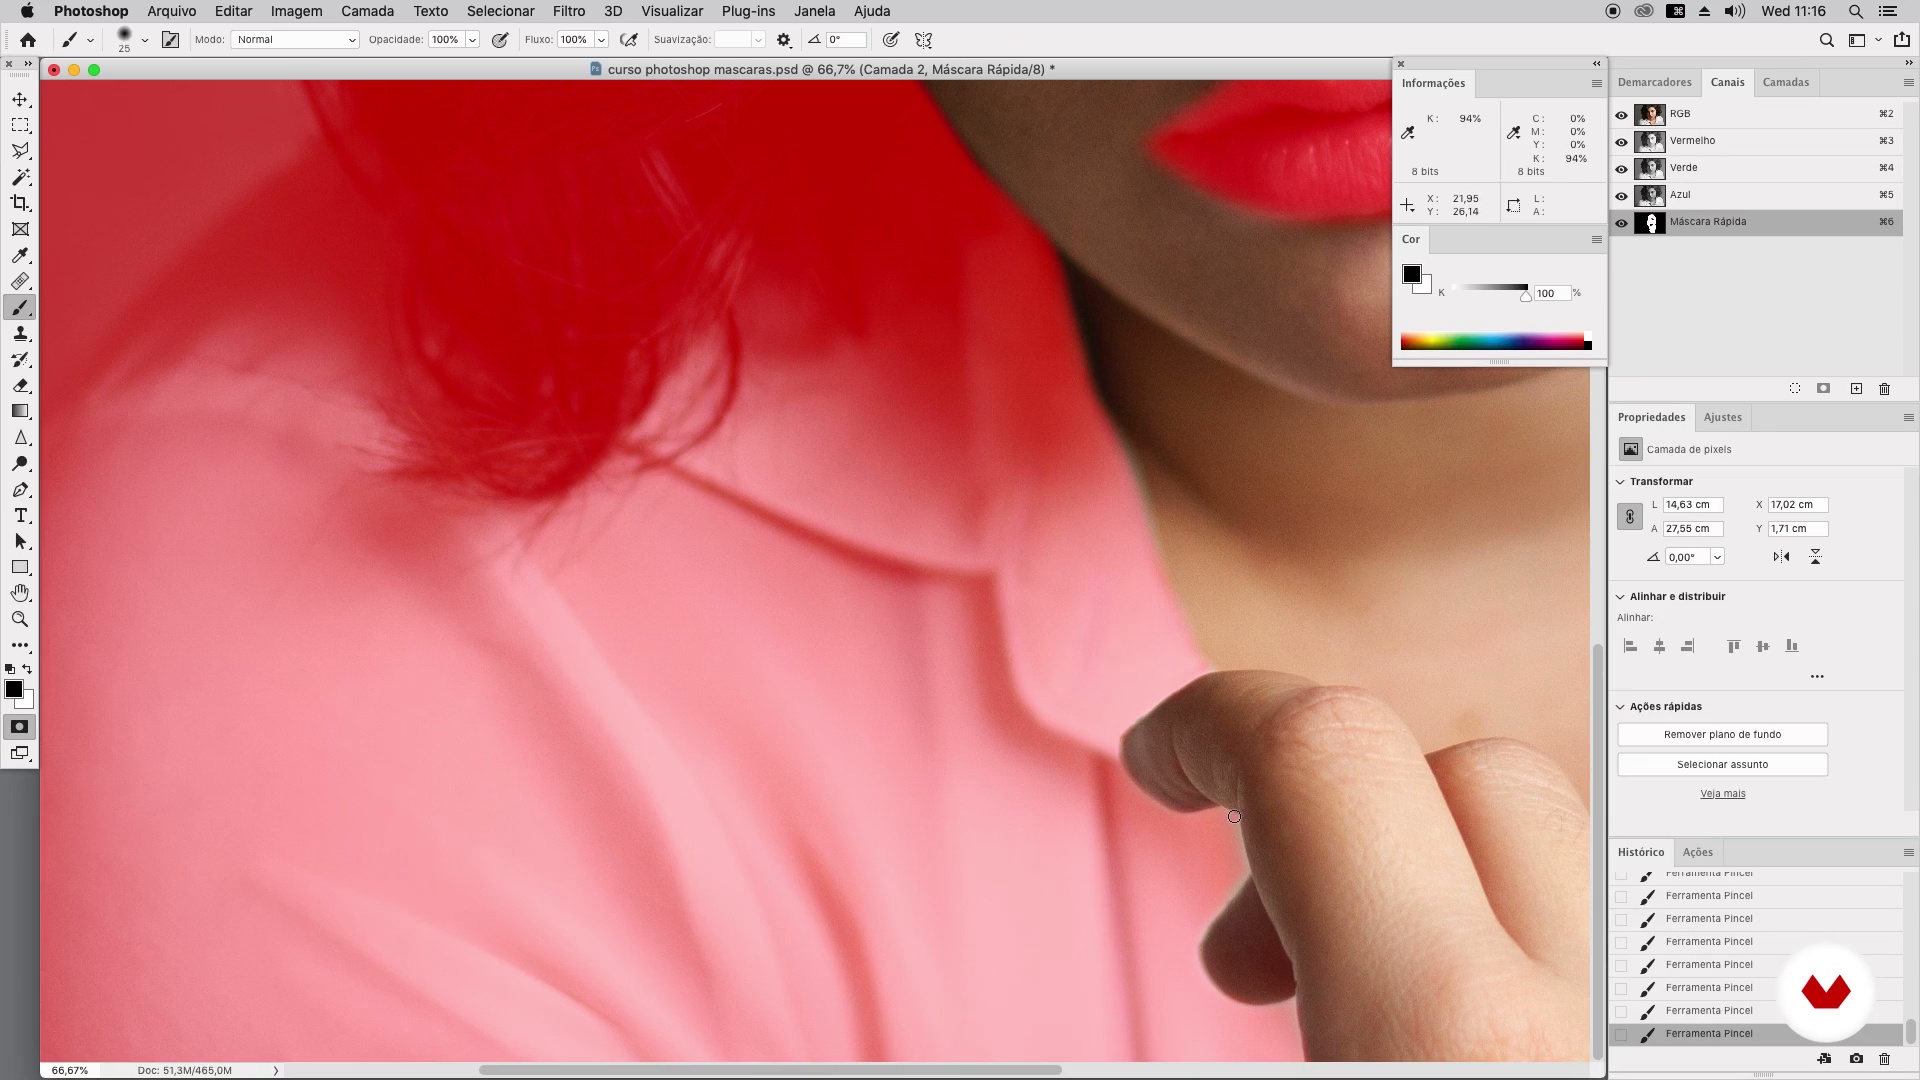This screenshot has height=1080, width=1920.
Task: Open the Veja mais link
Action: tap(1722, 794)
